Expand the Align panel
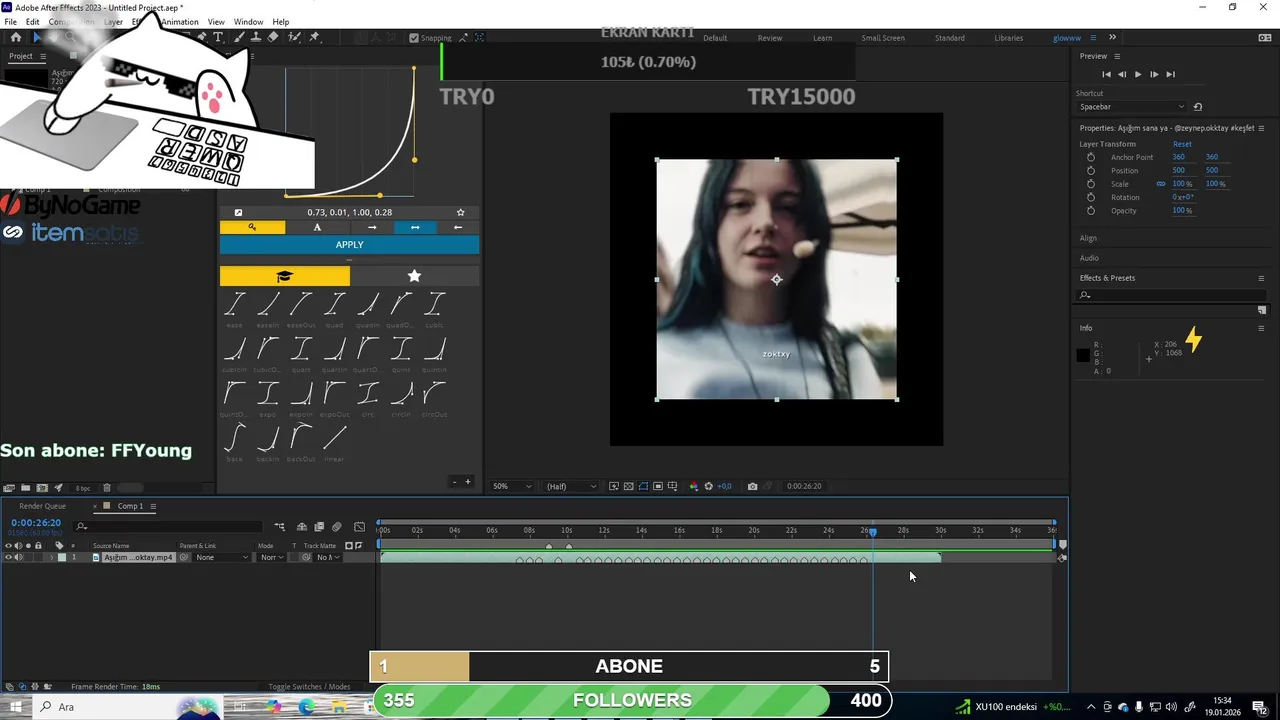 1088,238
